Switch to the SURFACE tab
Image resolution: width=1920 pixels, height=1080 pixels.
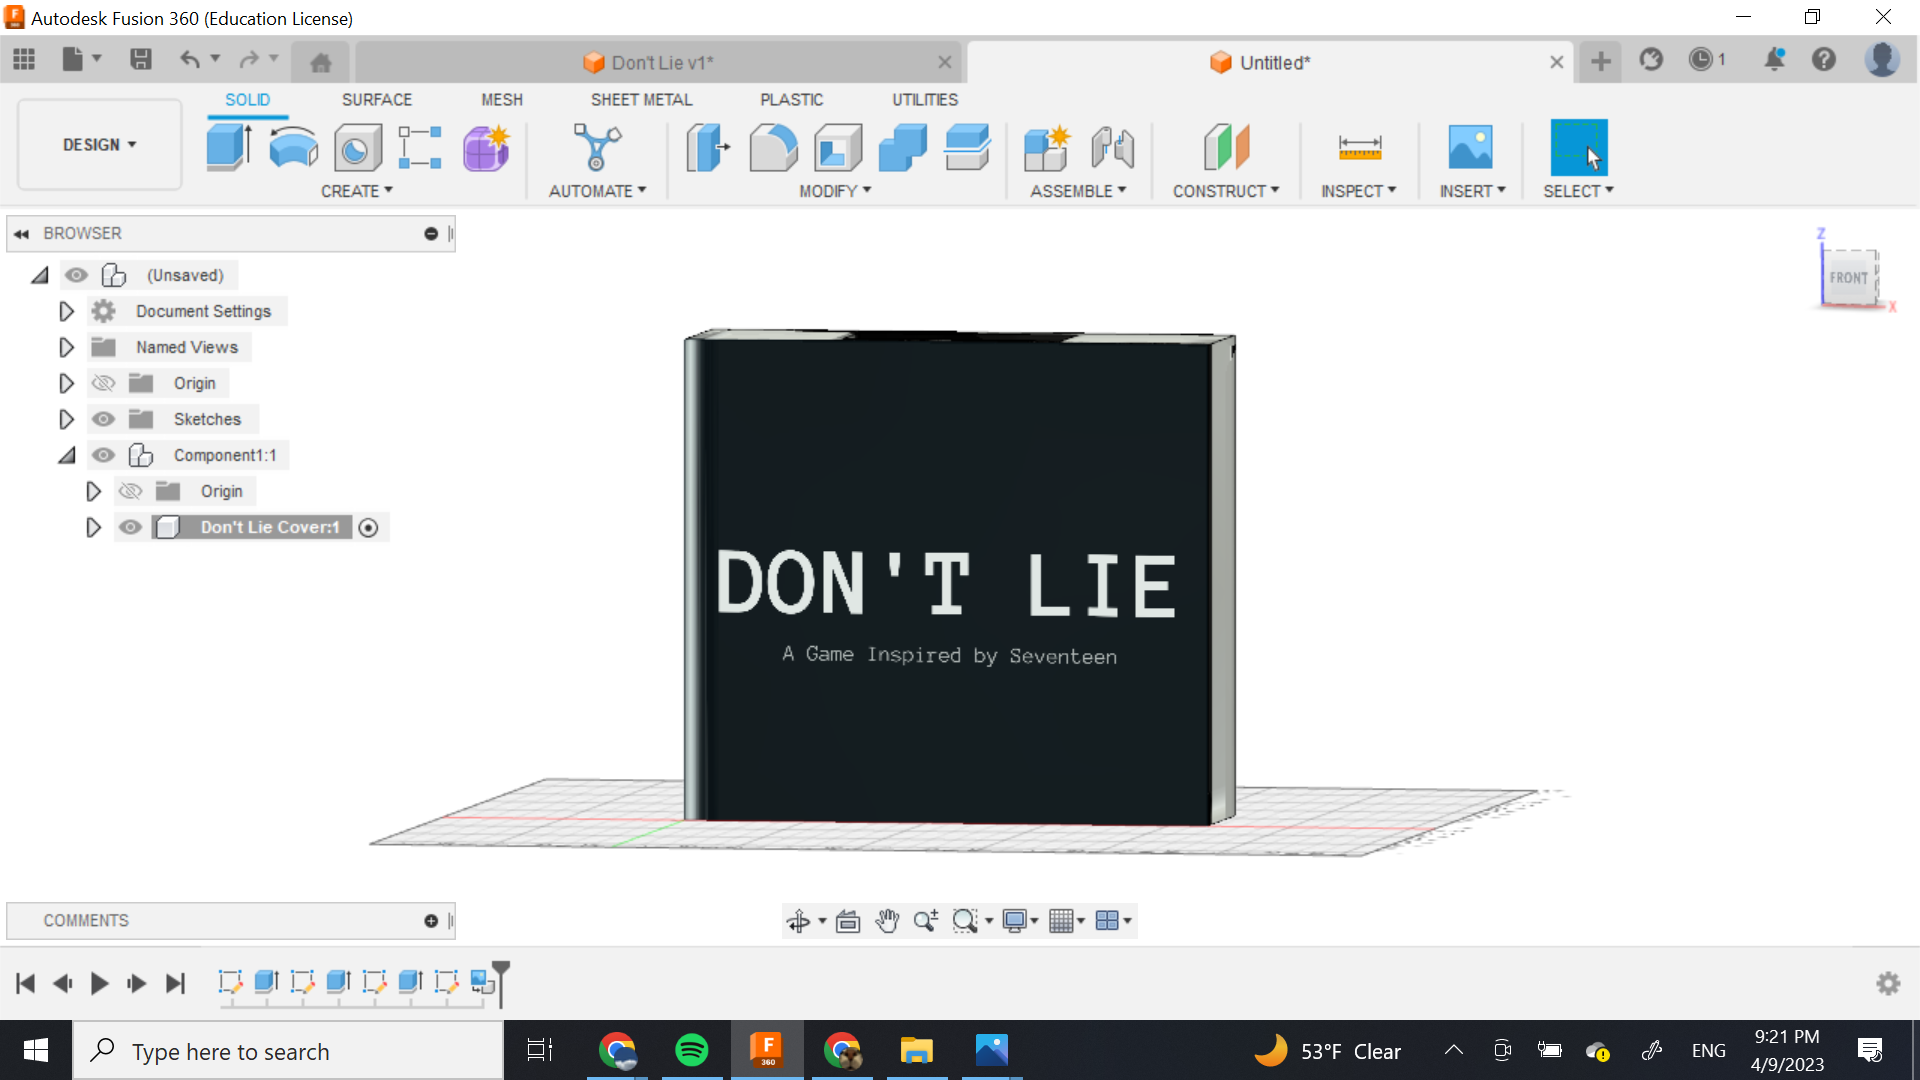click(376, 100)
